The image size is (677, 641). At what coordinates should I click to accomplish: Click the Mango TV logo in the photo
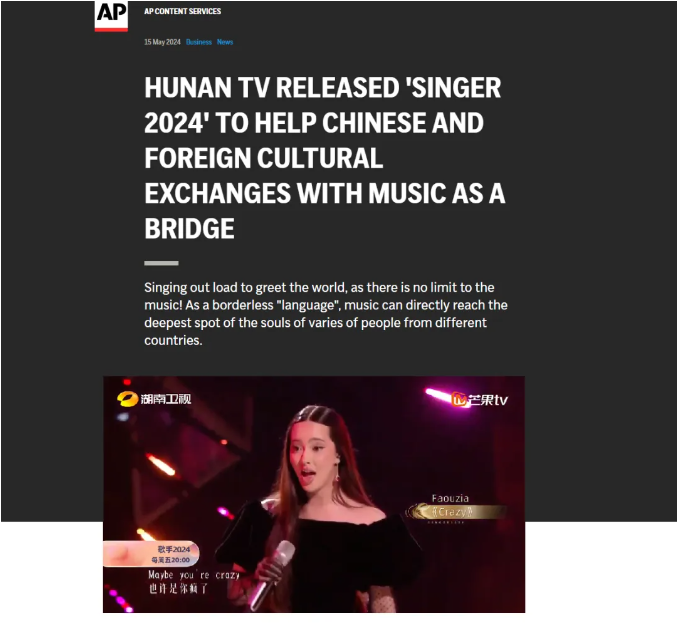[x=480, y=399]
